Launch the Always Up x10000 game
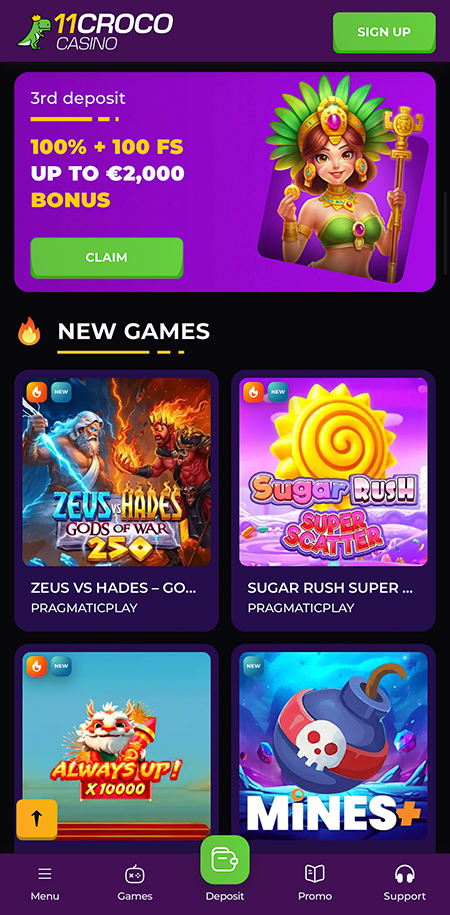The height and width of the screenshot is (915, 450). 117,746
